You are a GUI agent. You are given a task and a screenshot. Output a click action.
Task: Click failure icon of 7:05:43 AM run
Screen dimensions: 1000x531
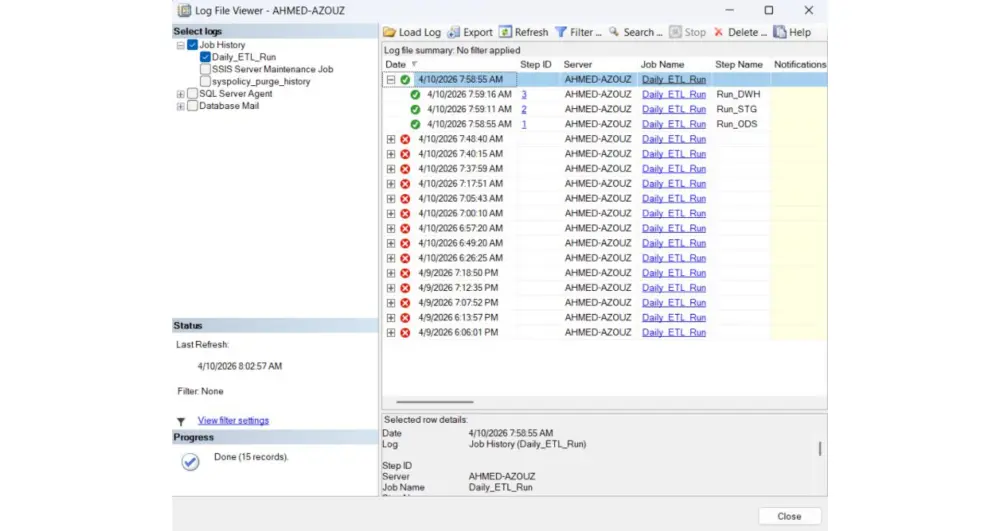[x=405, y=198]
